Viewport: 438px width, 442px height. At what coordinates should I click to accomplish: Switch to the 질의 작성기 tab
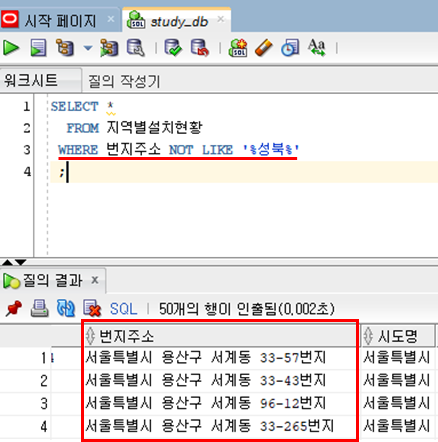[x=124, y=81]
